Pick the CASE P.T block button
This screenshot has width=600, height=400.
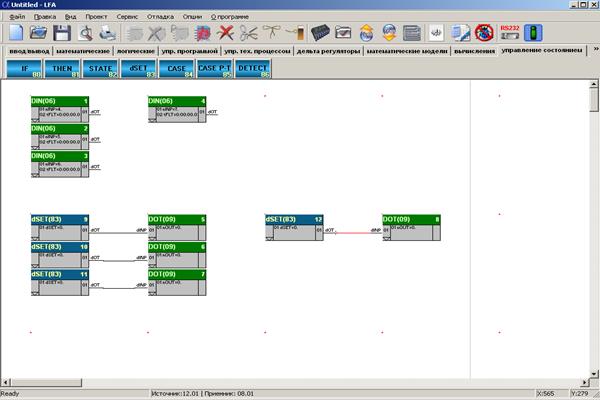pos(212,68)
